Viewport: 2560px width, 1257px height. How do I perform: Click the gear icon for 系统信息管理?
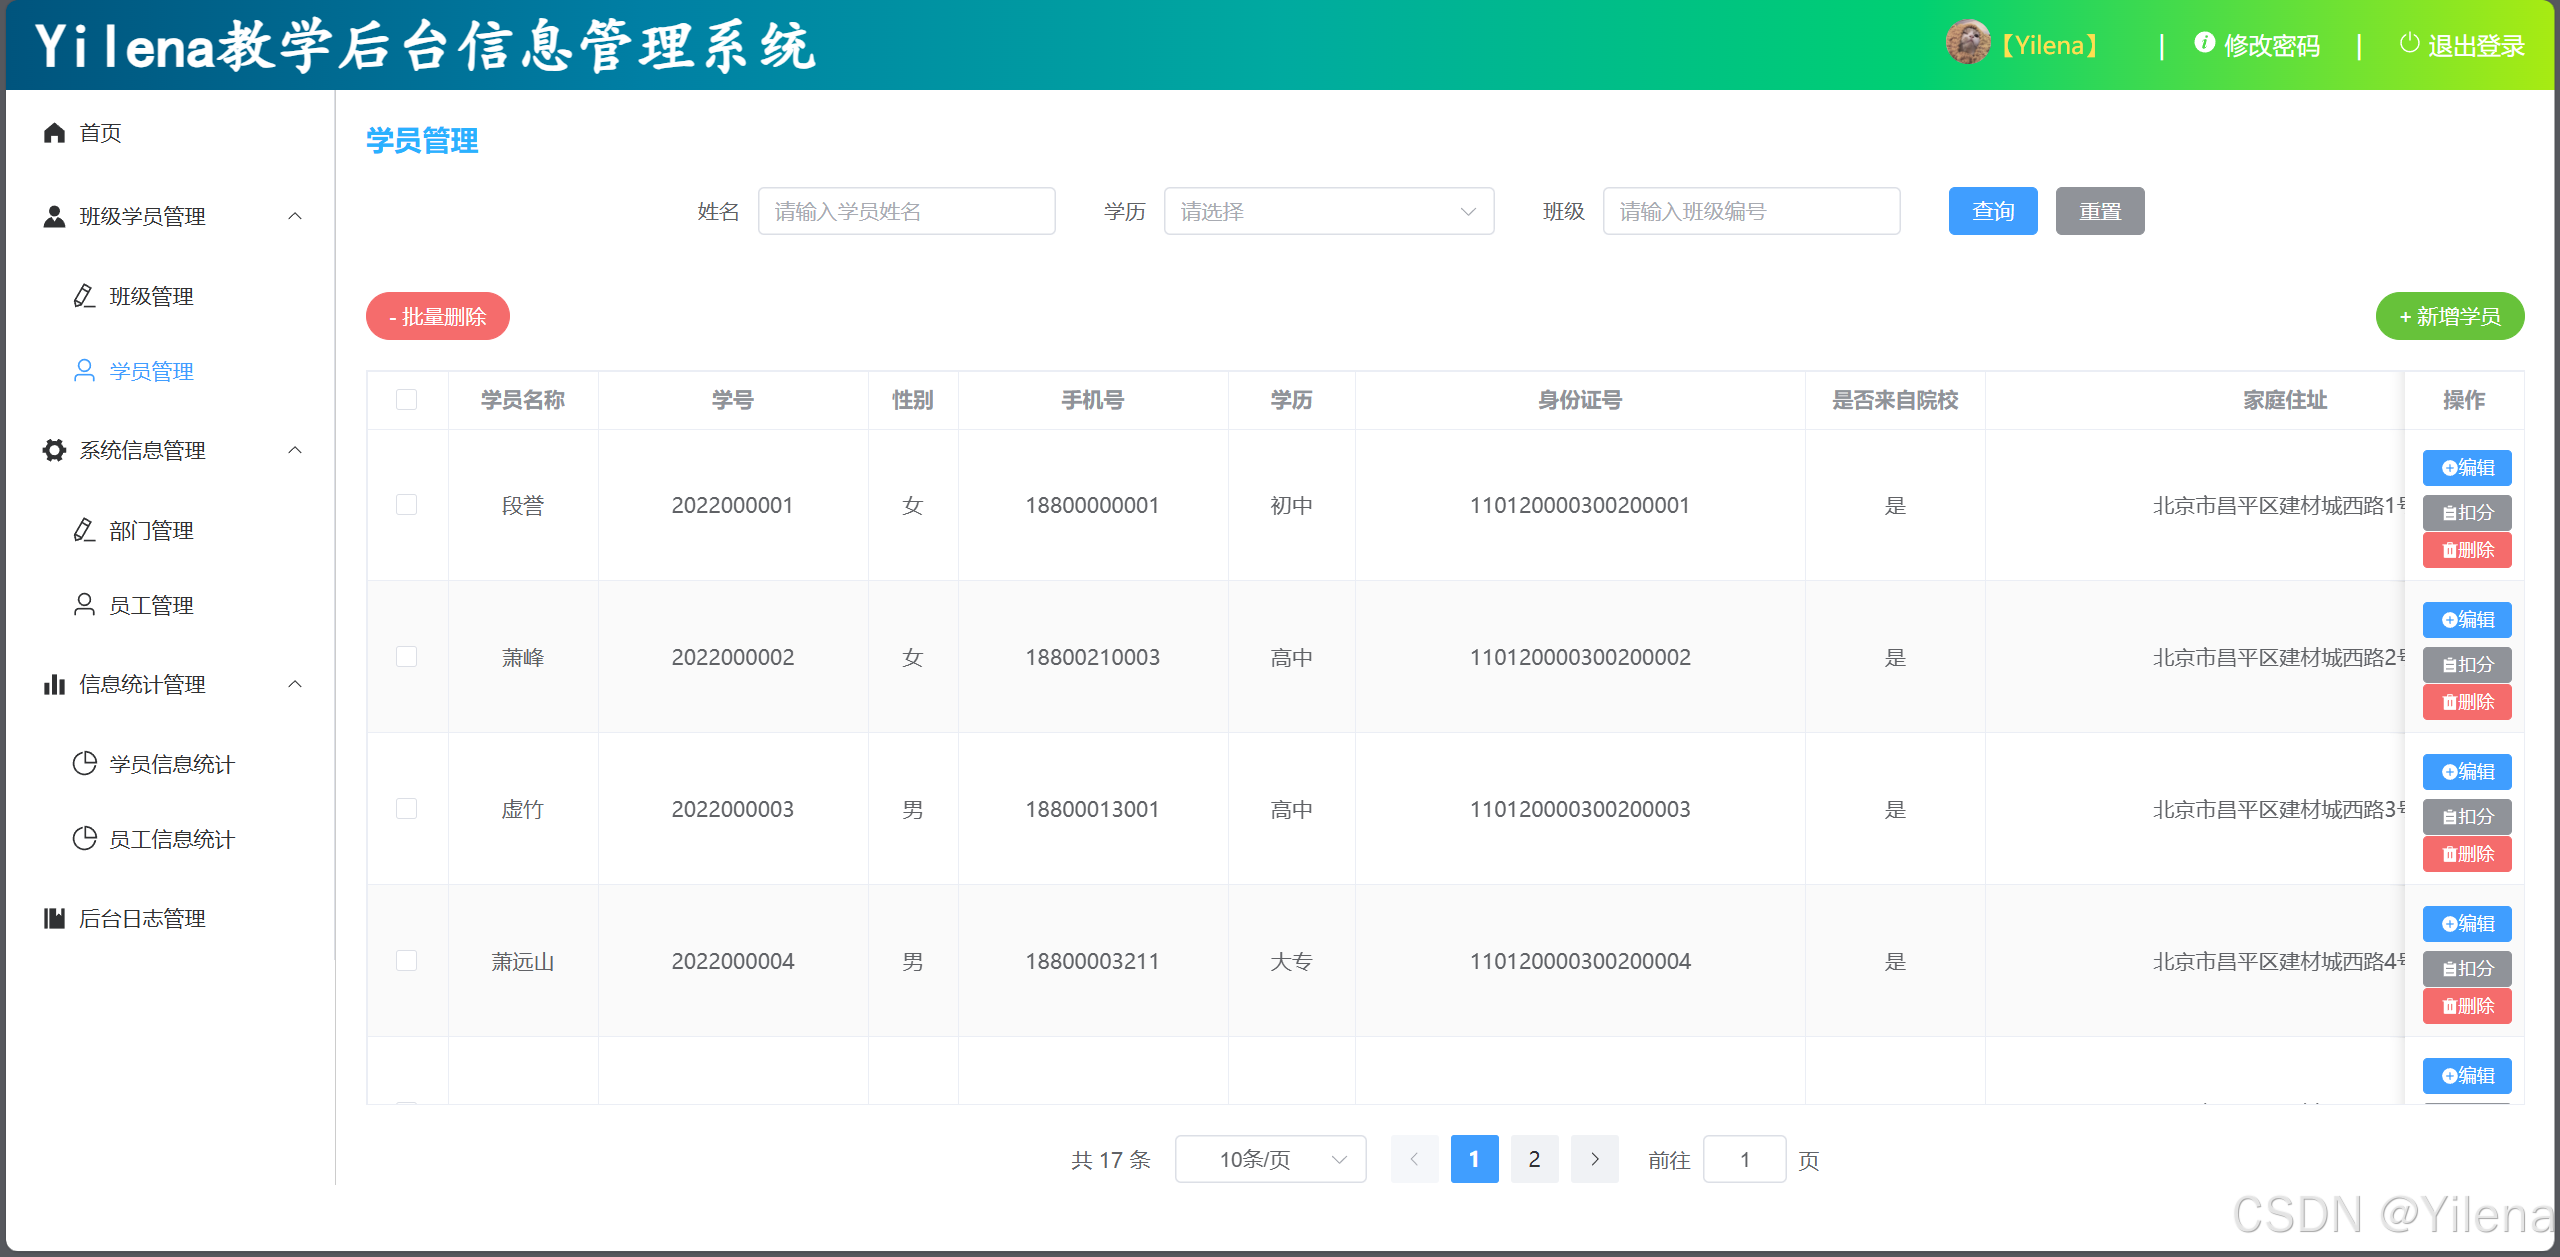coord(54,450)
